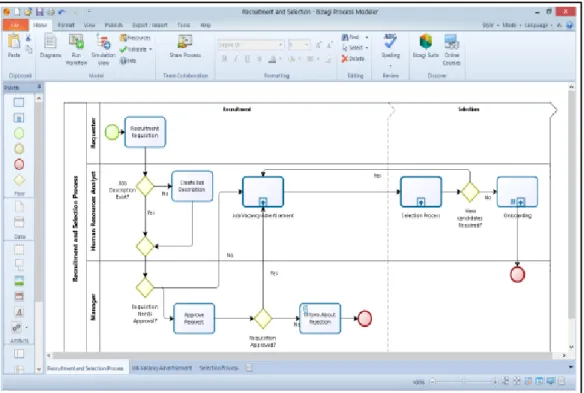Viewport: 584px width, 393px height.
Task: Open the Style dropdown at top right
Action: tap(490, 25)
